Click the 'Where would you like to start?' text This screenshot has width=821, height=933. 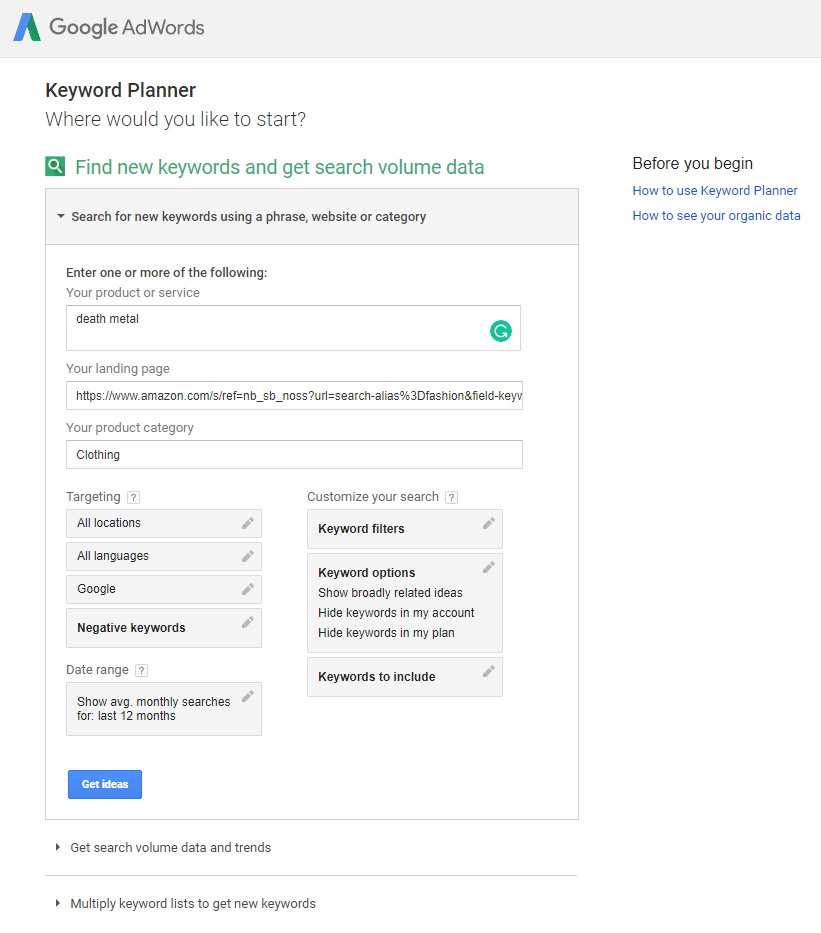176,120
